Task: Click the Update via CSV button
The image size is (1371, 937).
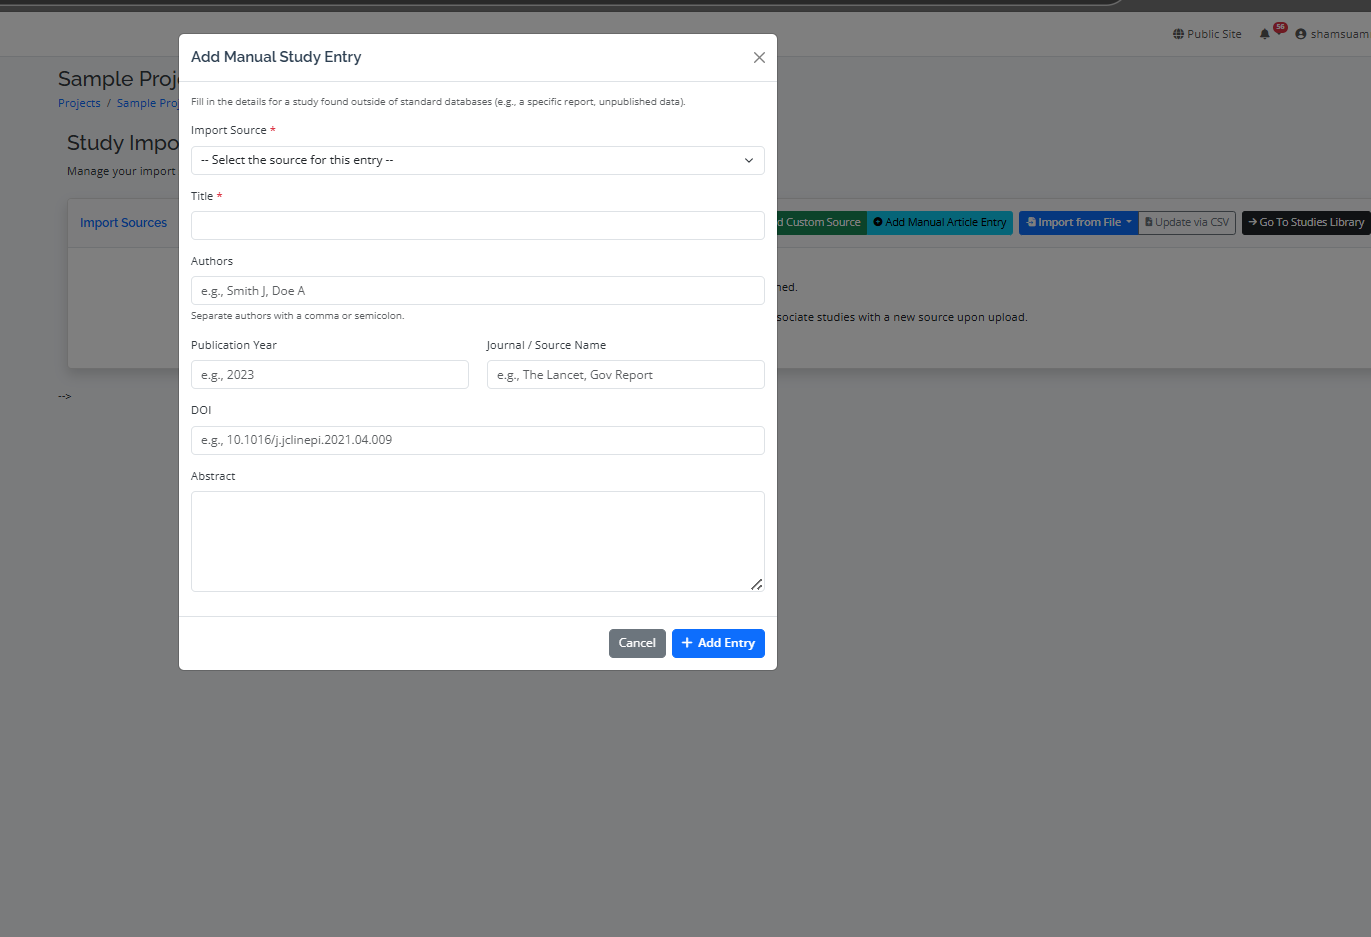Action: [1187, 222]
